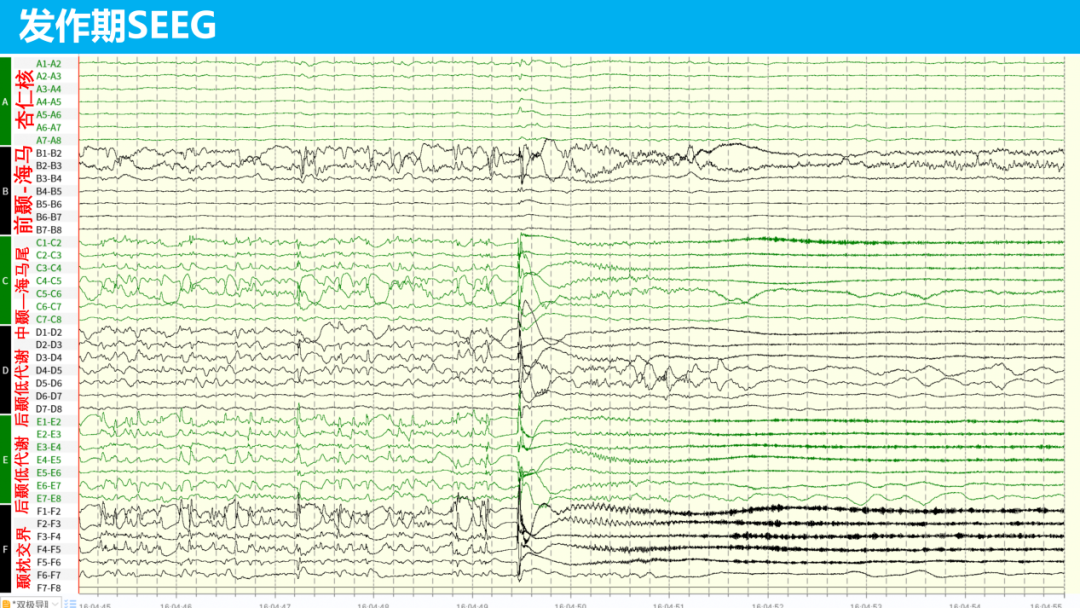
Task: Click the checklist channel settings icon
Action: (70, 604)
